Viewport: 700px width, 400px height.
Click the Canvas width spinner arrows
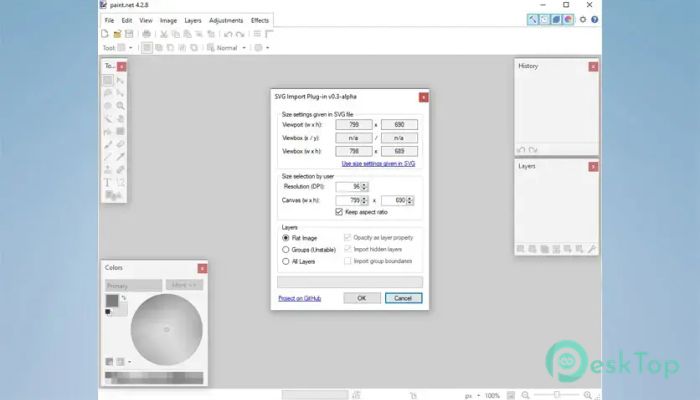(364, 200)
